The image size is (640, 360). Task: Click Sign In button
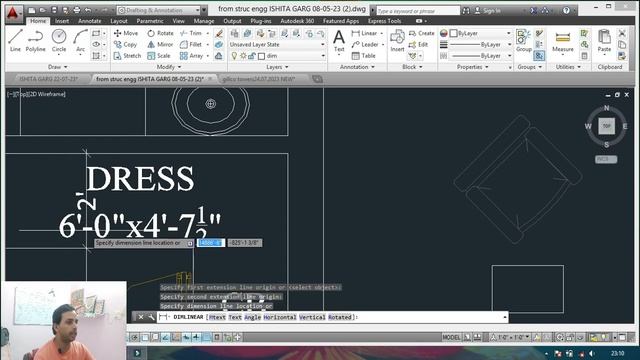[487, 11]
